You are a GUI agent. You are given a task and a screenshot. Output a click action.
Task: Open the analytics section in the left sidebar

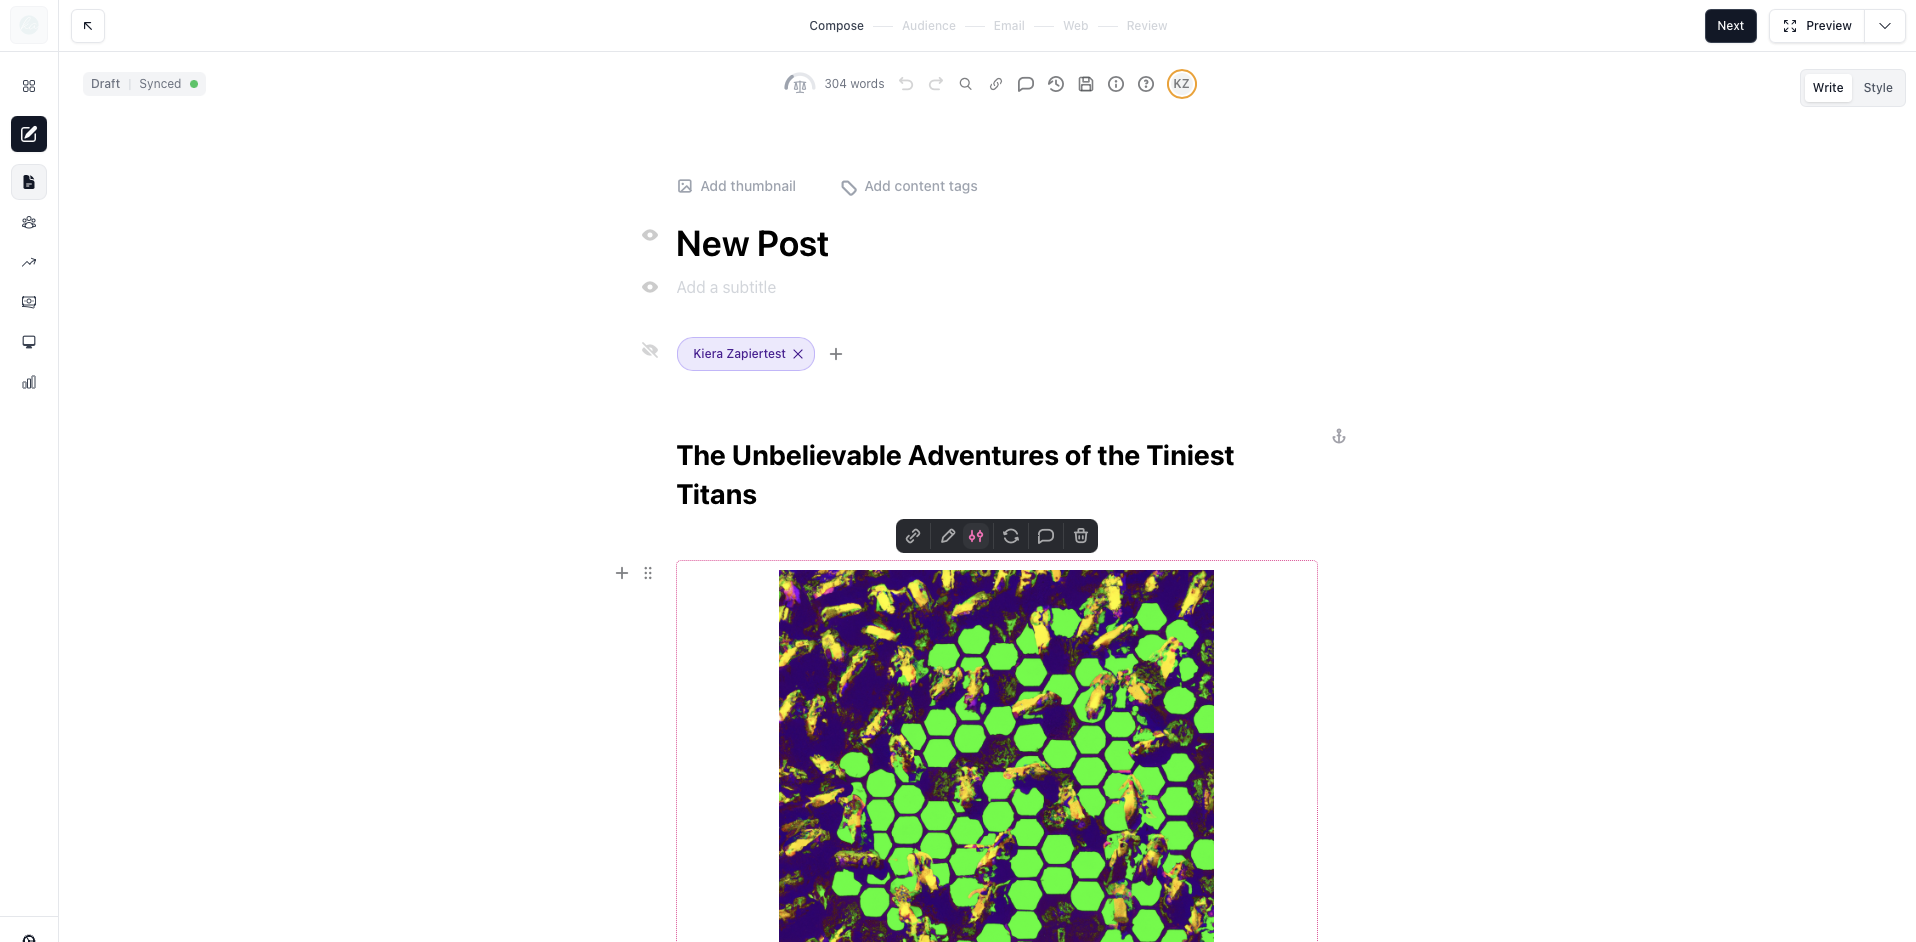click(x=29, y=382)
